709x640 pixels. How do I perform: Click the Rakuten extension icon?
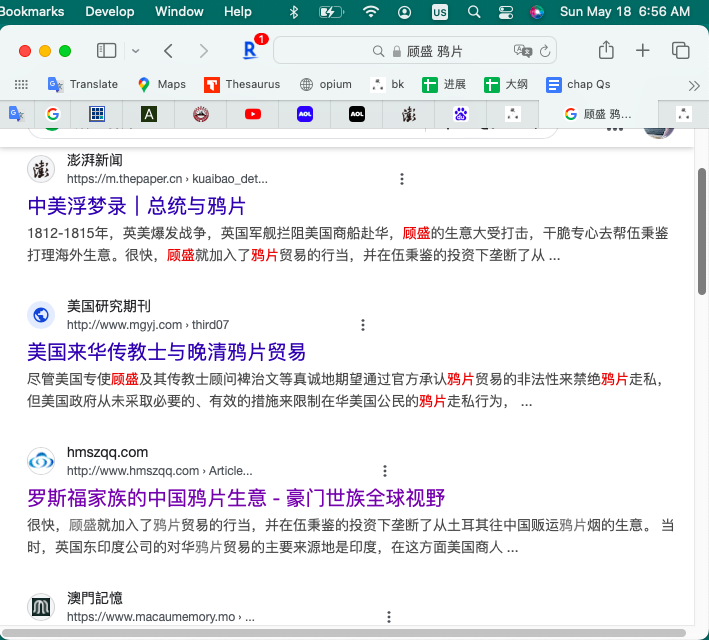[251, 50]
